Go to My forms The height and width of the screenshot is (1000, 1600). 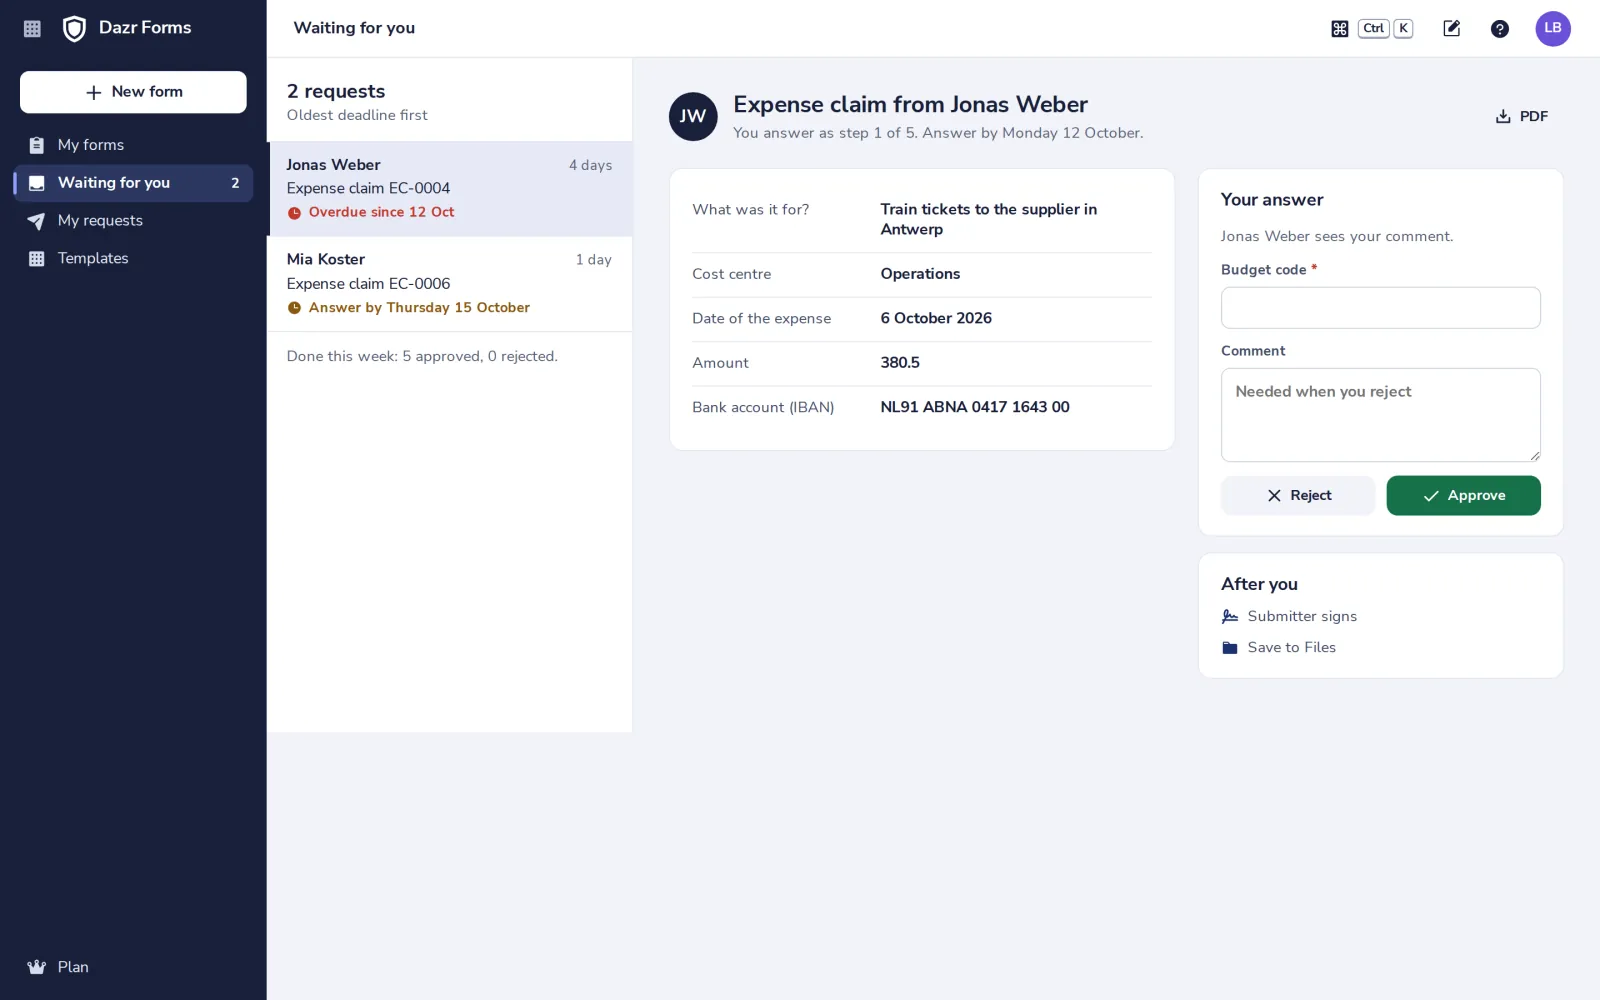click(133, 145)
